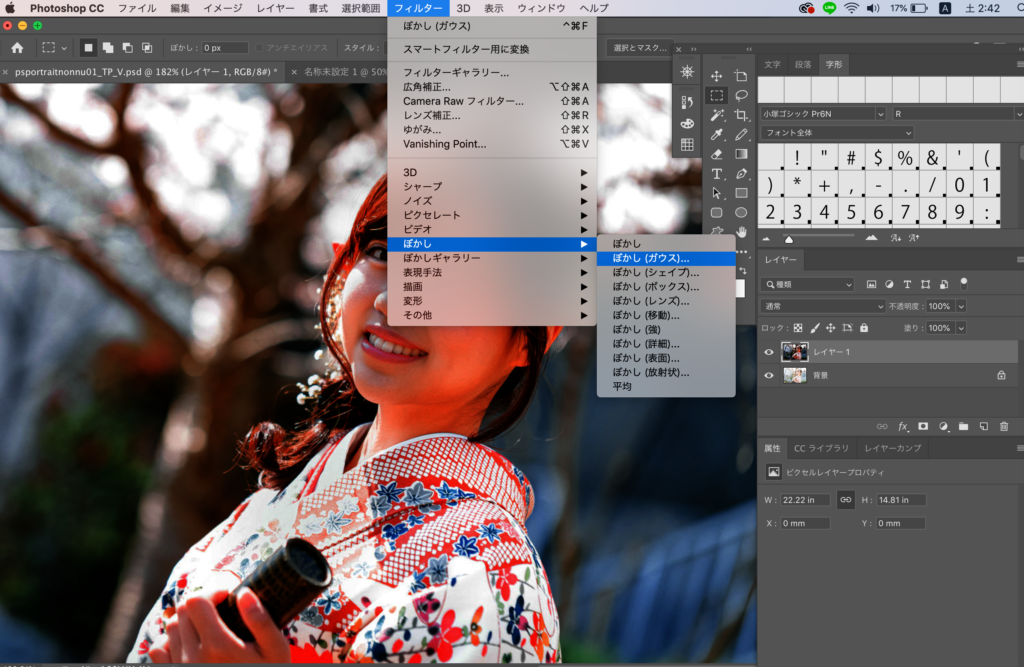Select the Lasso tool

tap(741, 96)
